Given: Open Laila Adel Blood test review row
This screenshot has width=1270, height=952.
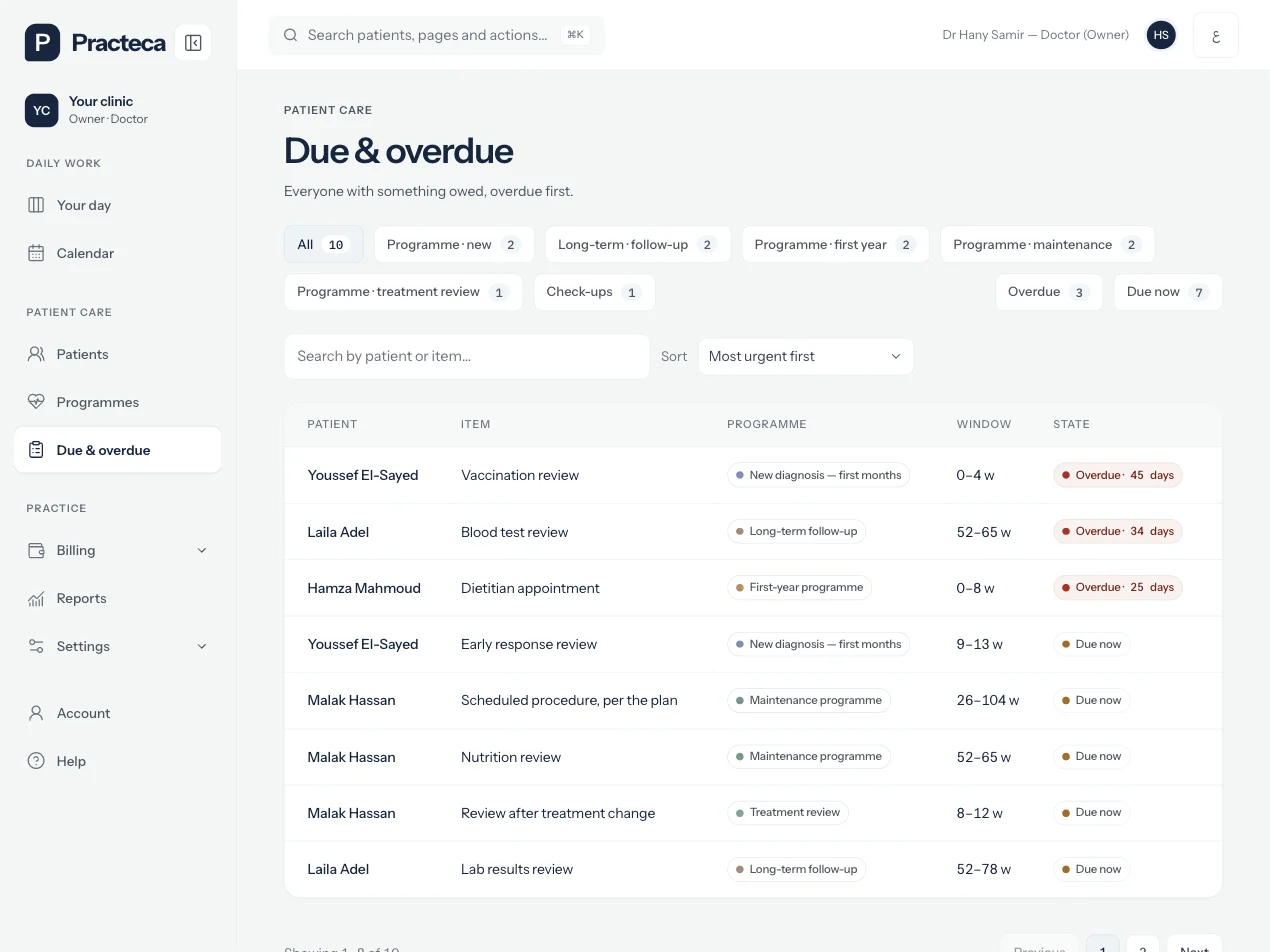Looking at the screenshot, I should tap(753, 531).
